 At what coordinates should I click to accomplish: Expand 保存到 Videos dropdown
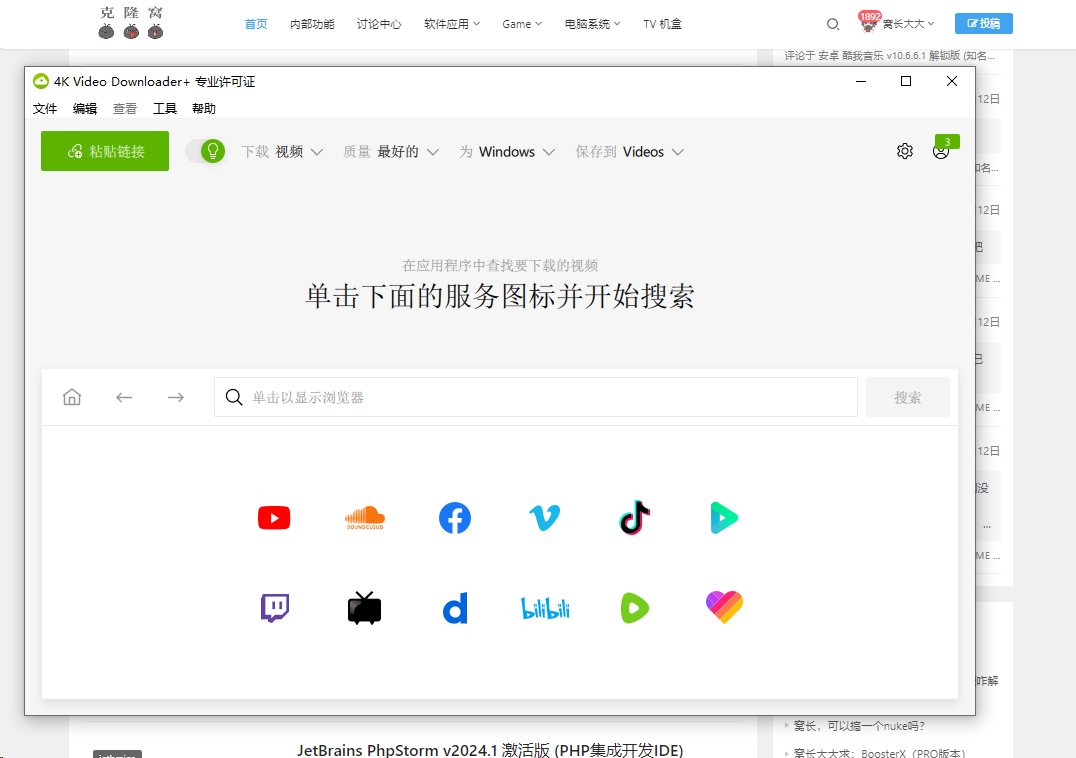click(629, 152)
